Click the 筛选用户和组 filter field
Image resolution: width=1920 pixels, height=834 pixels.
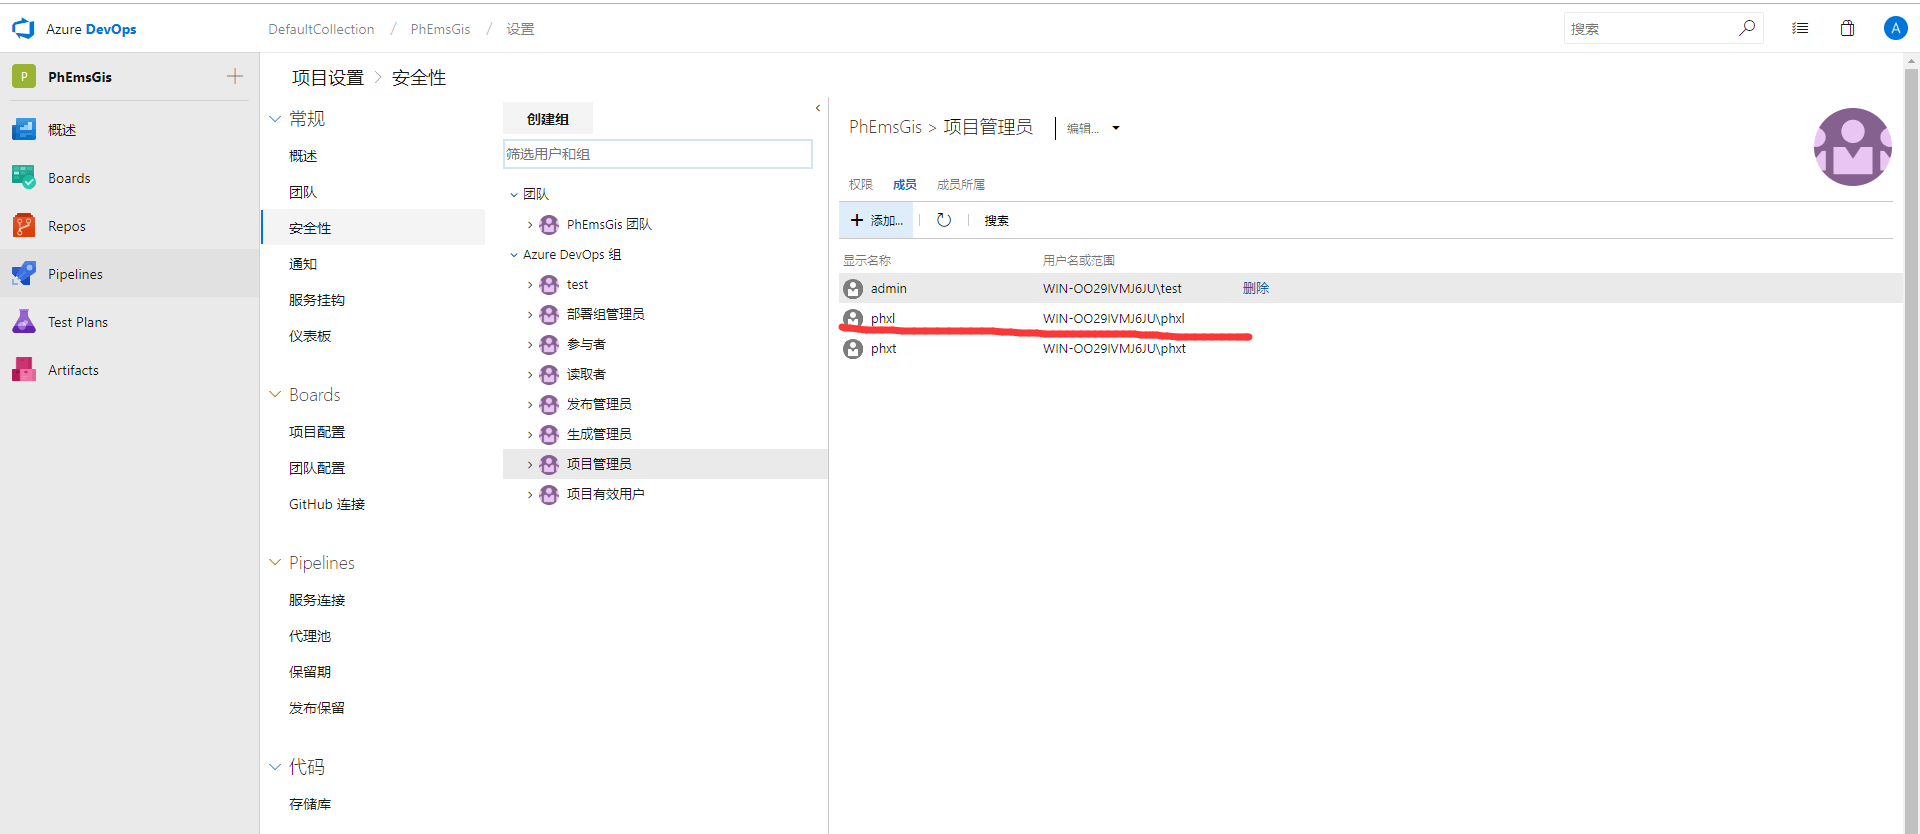click(x=657, y=154)
